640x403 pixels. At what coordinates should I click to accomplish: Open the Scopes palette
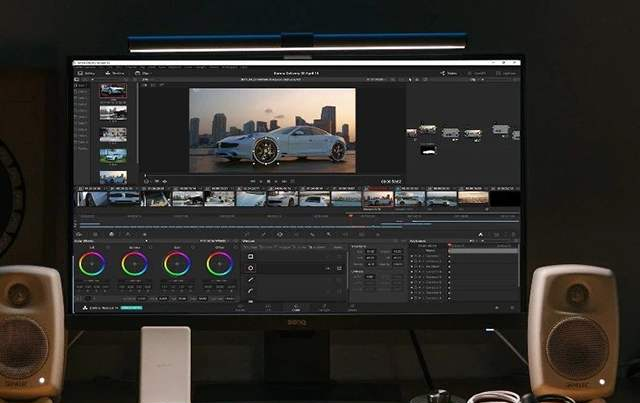(497, 234)
